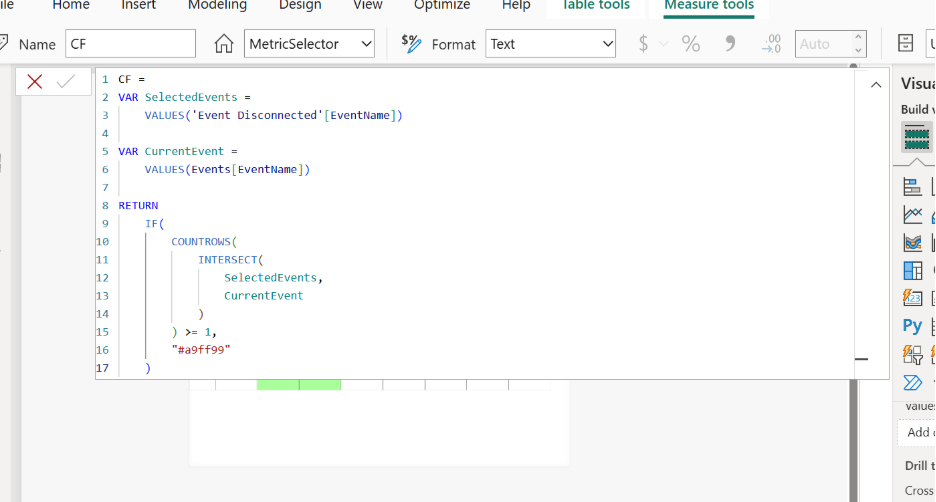Choose the line chart visual

tap(912, 215)
